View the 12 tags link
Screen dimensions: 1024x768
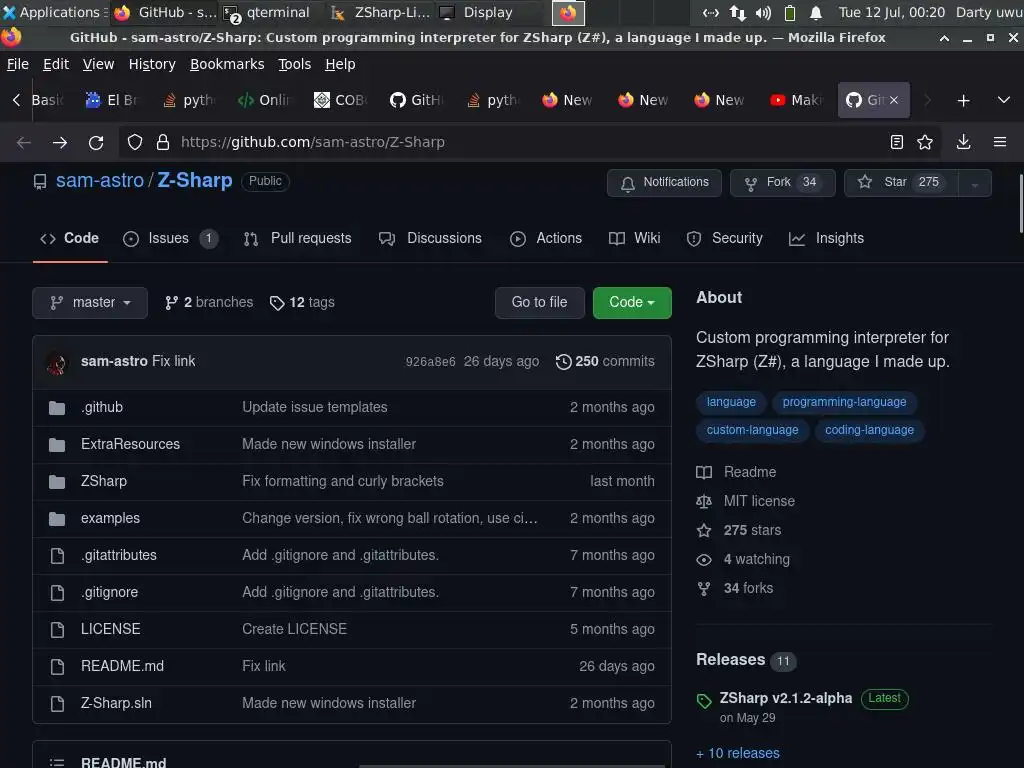click(x=302, y=302)
